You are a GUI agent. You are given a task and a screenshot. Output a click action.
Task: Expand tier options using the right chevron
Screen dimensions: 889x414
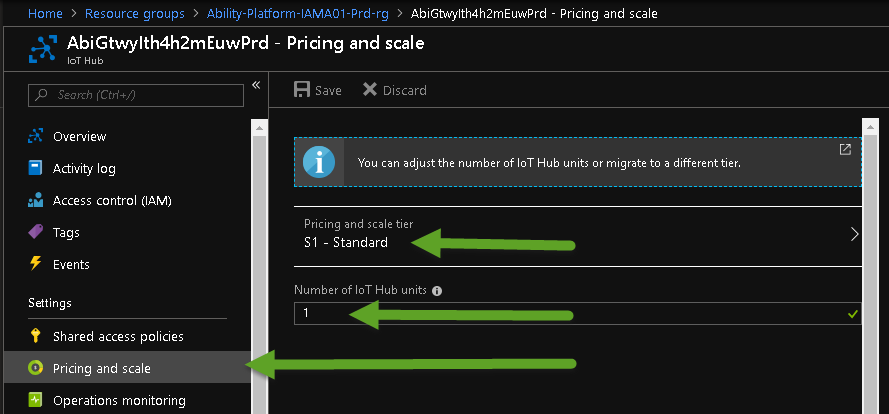point(854,234)
